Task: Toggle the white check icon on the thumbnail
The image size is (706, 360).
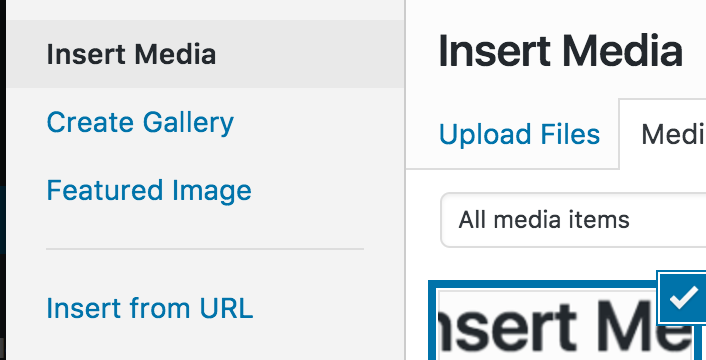Action: click(x=683, y=298)
